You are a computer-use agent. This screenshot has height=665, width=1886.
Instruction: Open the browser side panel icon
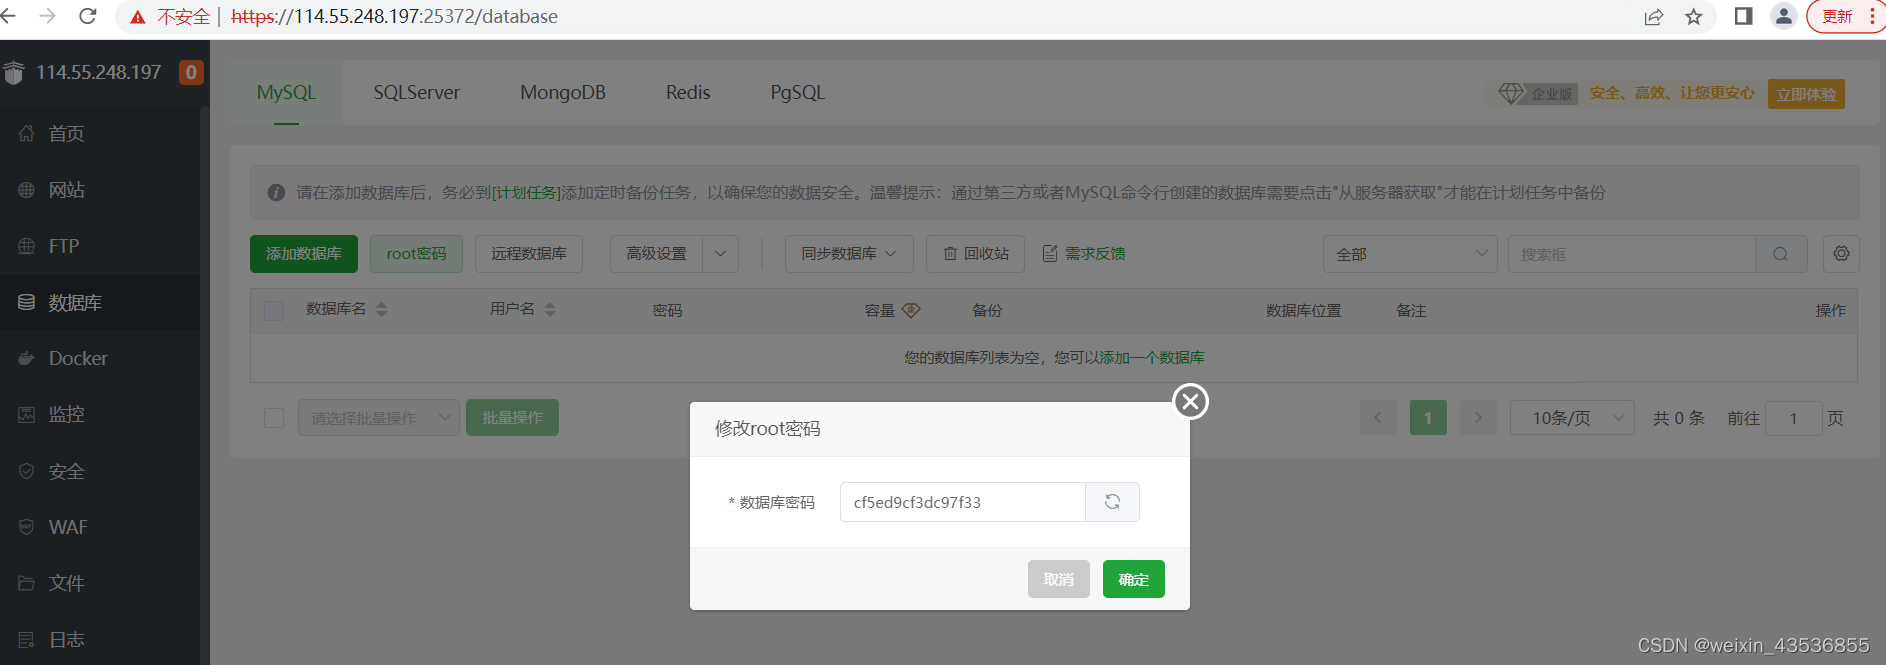click(x=1743, y=16)
